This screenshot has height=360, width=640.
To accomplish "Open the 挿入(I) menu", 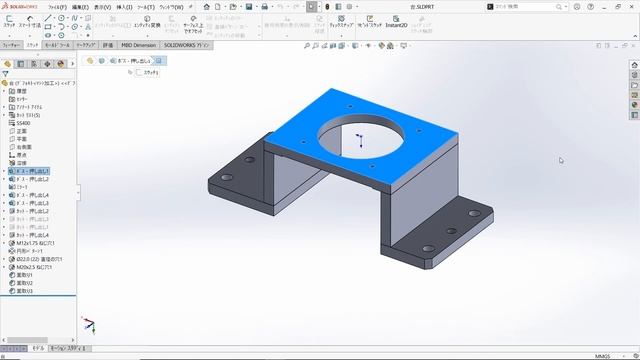I will (x=124, y=7).
